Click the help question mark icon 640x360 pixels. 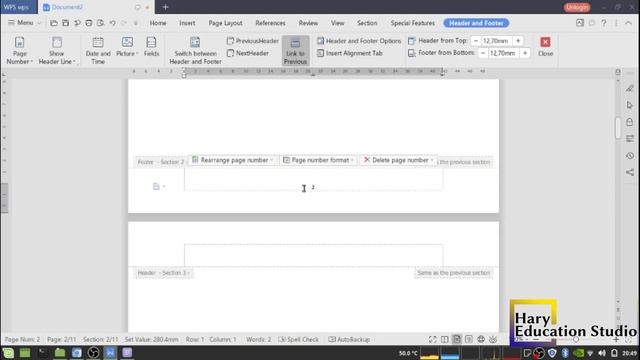604,23
